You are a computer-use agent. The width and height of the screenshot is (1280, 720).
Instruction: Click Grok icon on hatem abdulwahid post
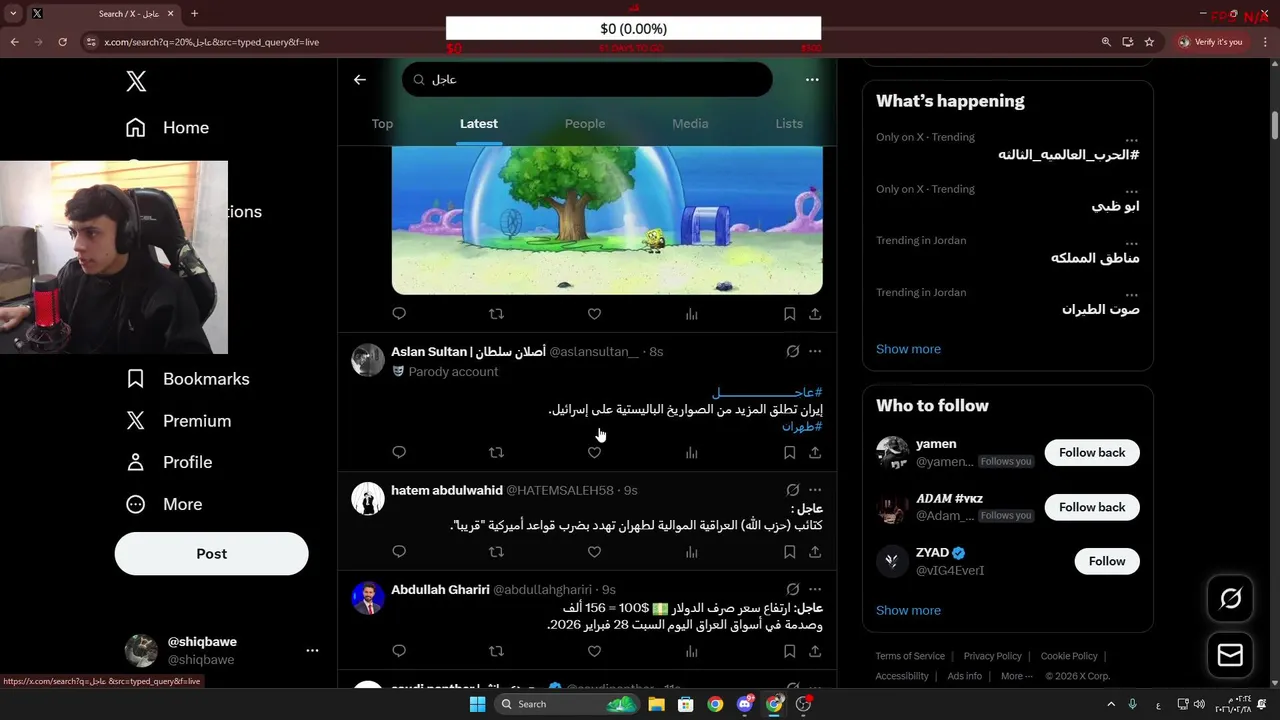pos(792,491)
